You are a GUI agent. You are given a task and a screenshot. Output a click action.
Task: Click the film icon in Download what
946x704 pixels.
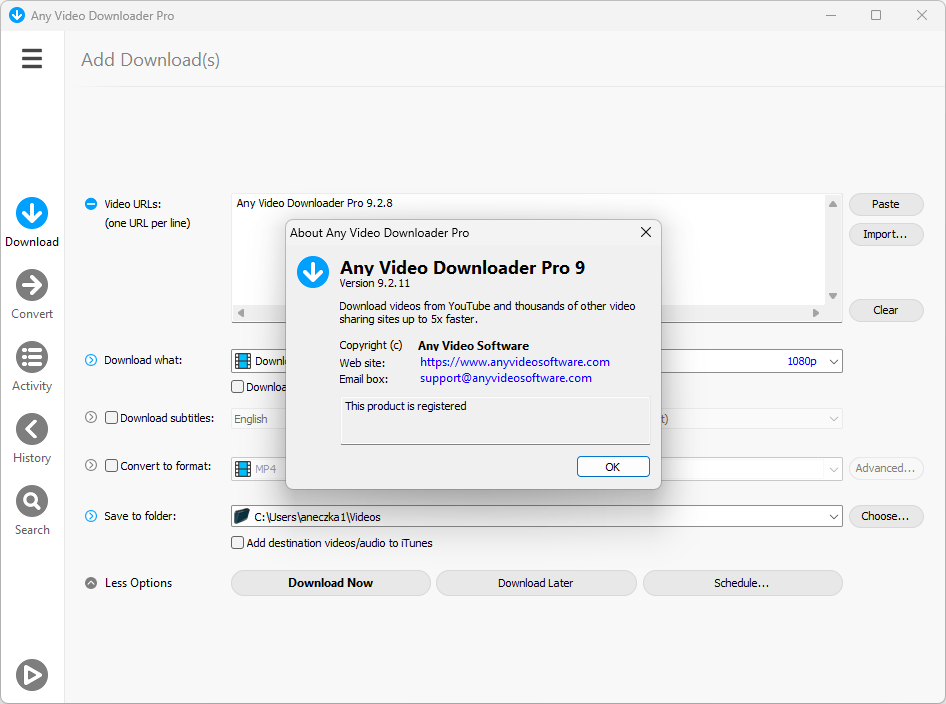[243, 361]
